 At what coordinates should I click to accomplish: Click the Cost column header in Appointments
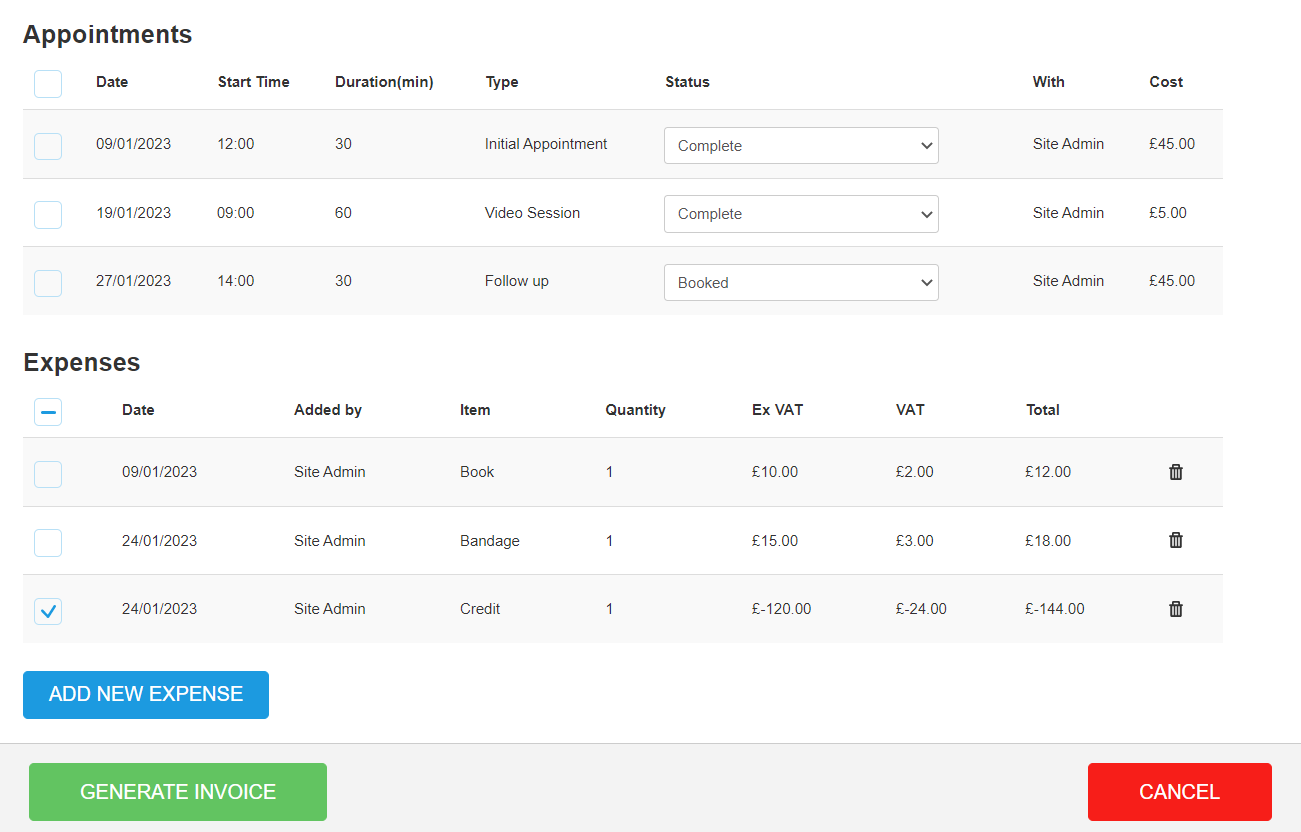point(1166,82)
